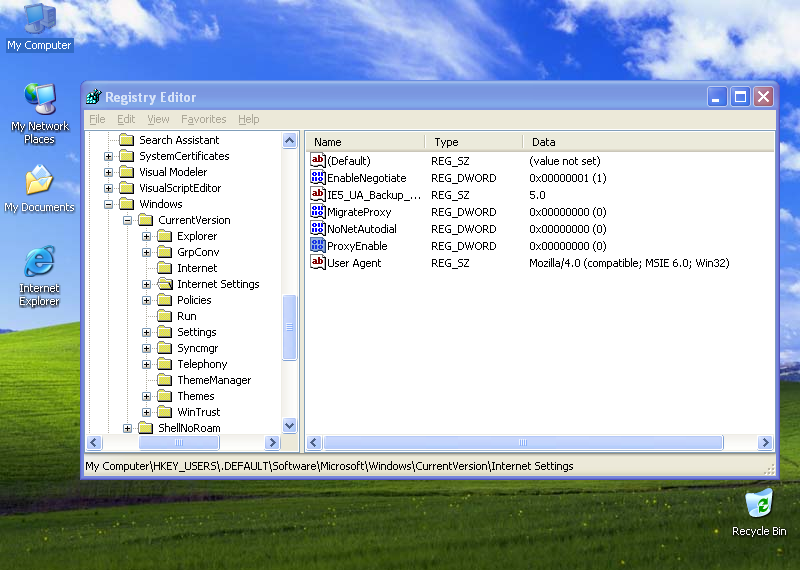This screenshot has height=570, width=800.
Task: Click the Mozilla/4.0 User Agent data
Action: 629,263
